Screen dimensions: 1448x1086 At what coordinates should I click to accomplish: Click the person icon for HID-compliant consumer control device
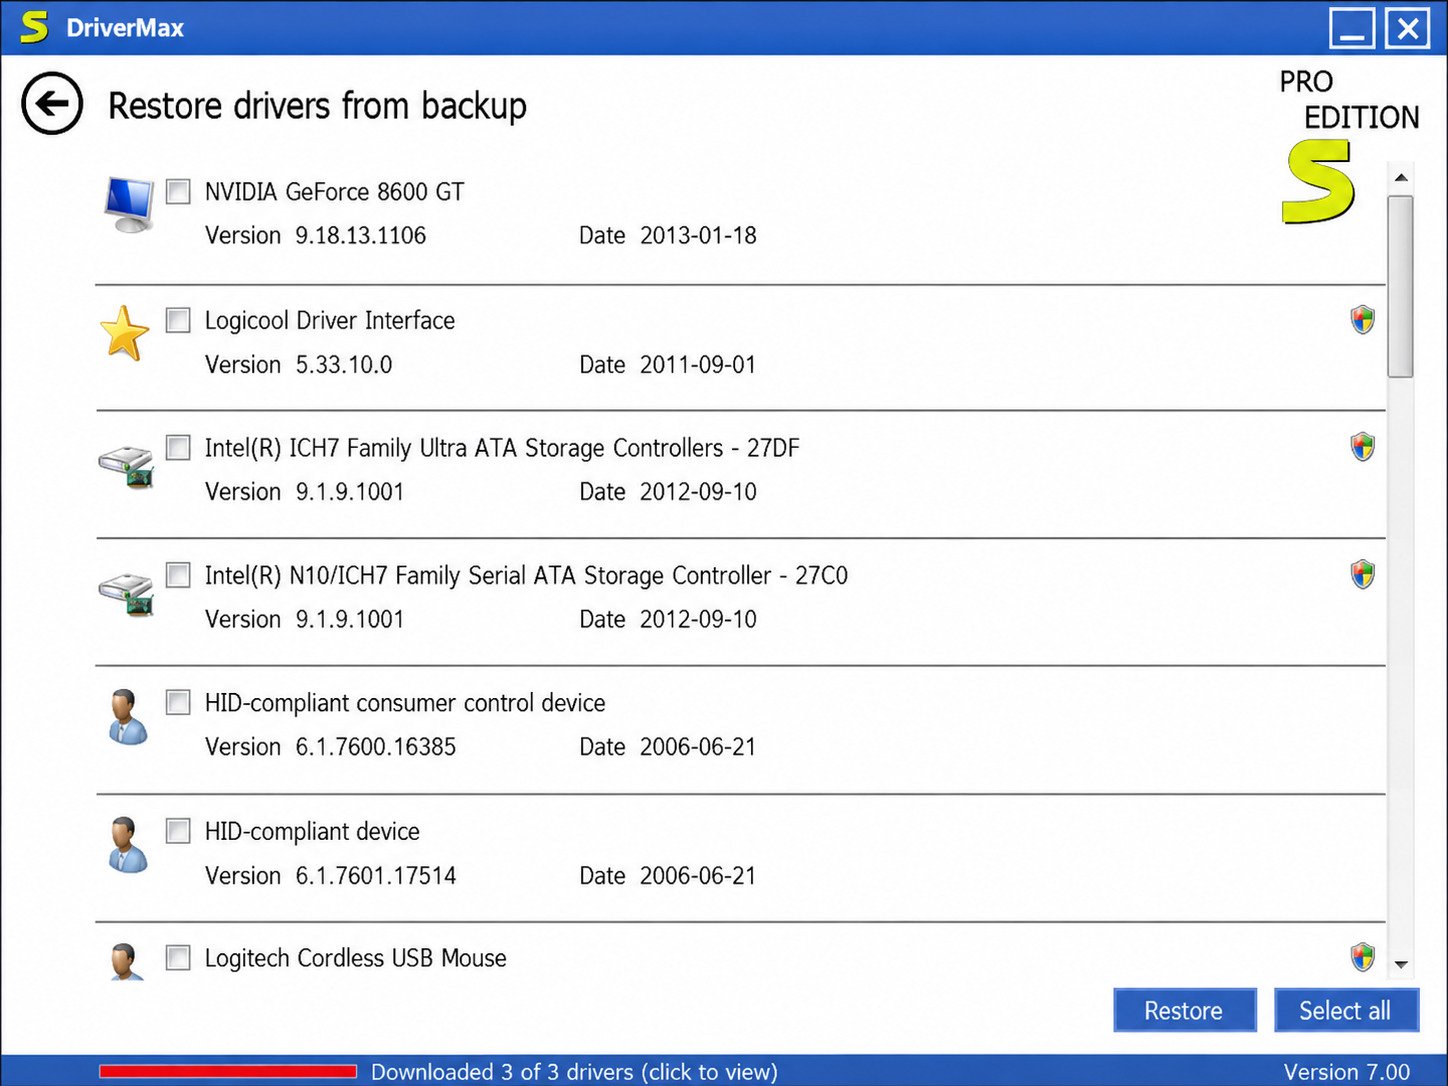[x=127, y=717]
